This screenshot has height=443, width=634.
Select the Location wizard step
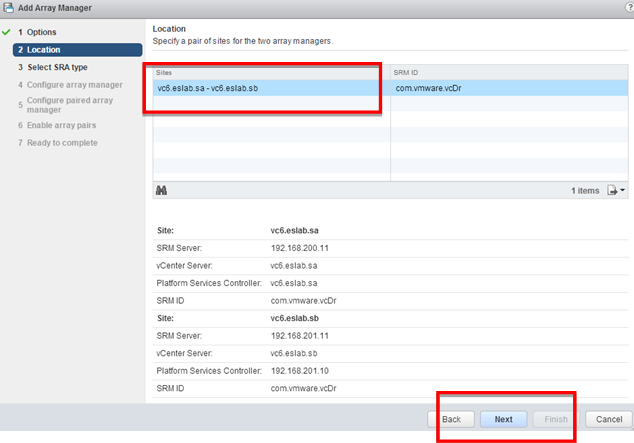coord(43,49)
